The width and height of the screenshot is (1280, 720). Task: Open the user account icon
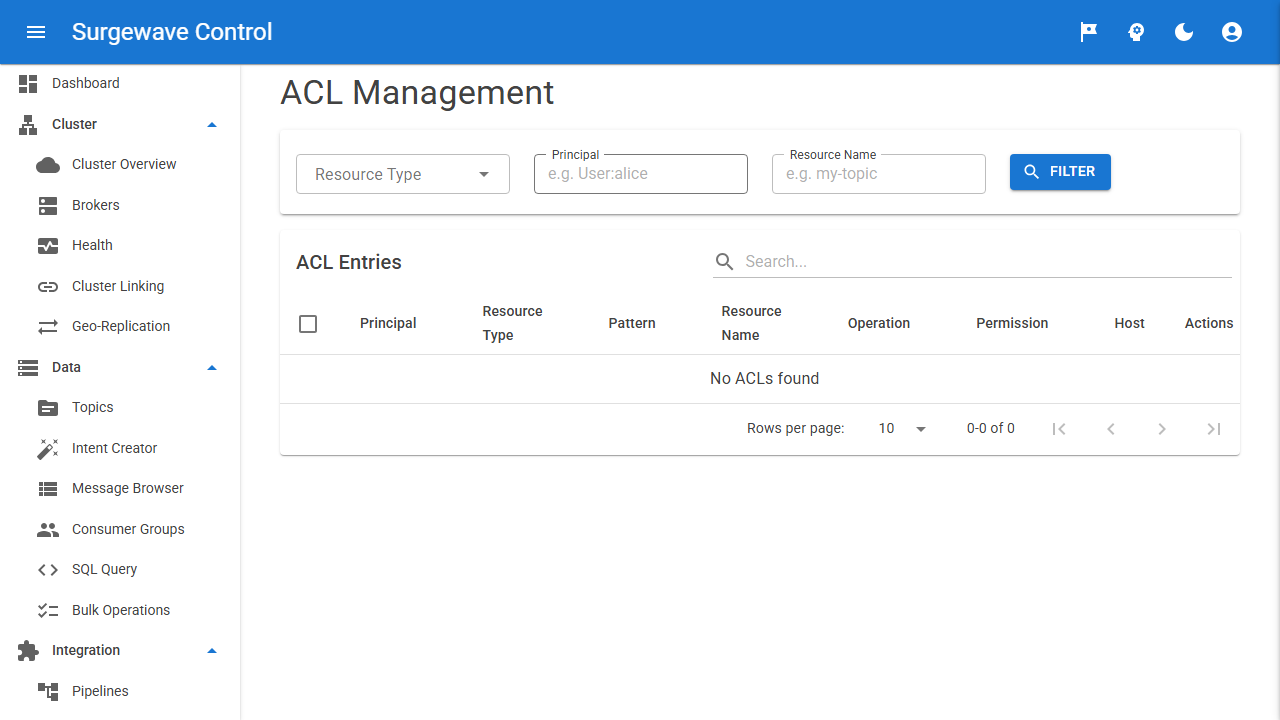pos(1232,32)
